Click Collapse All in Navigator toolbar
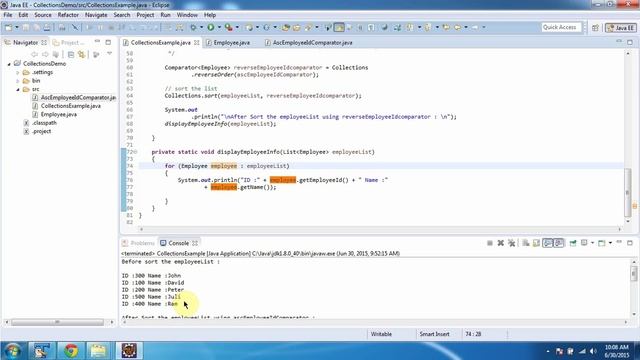The width and height of the screenshot is (640, 360). pos(71,54)
